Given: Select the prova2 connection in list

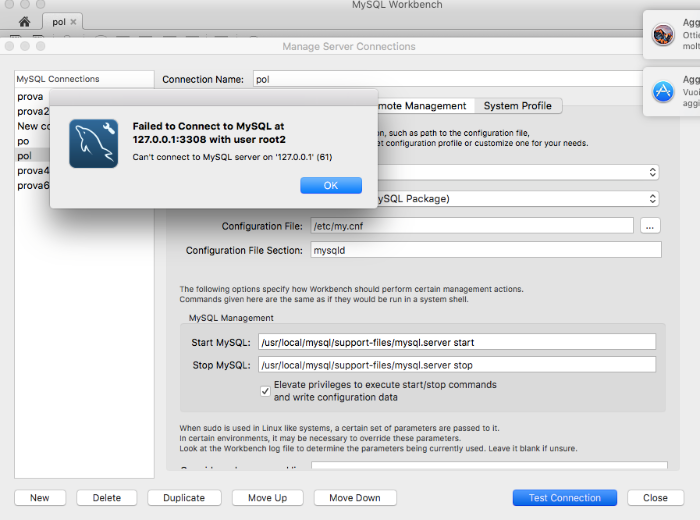Looking at the screenshot, I should pyautogui.click(x=33, y=111).
